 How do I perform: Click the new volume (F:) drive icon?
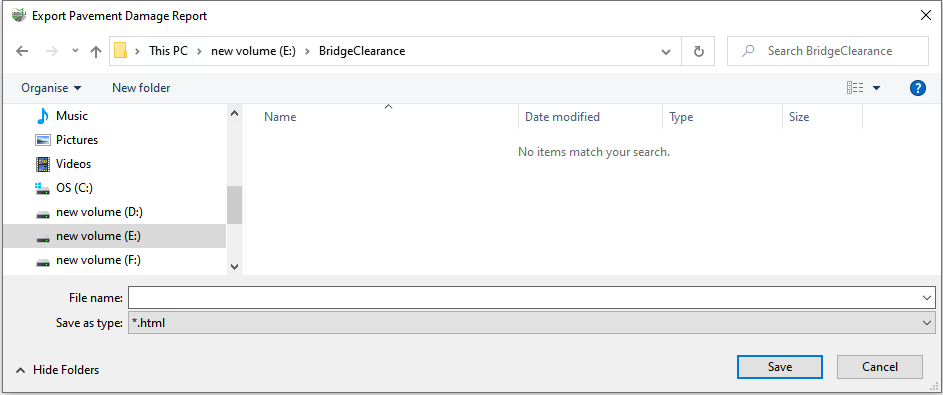click(43, 262)
